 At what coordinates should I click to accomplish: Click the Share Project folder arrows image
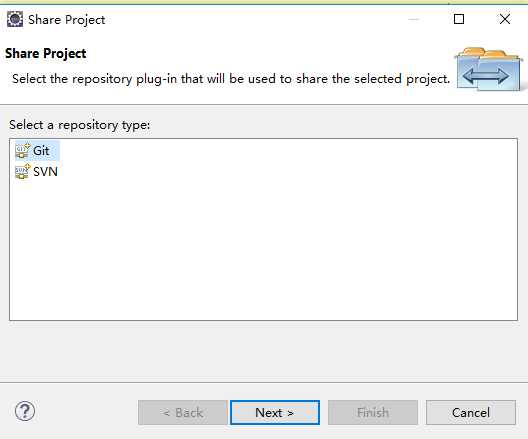click(x=489, y=70)
